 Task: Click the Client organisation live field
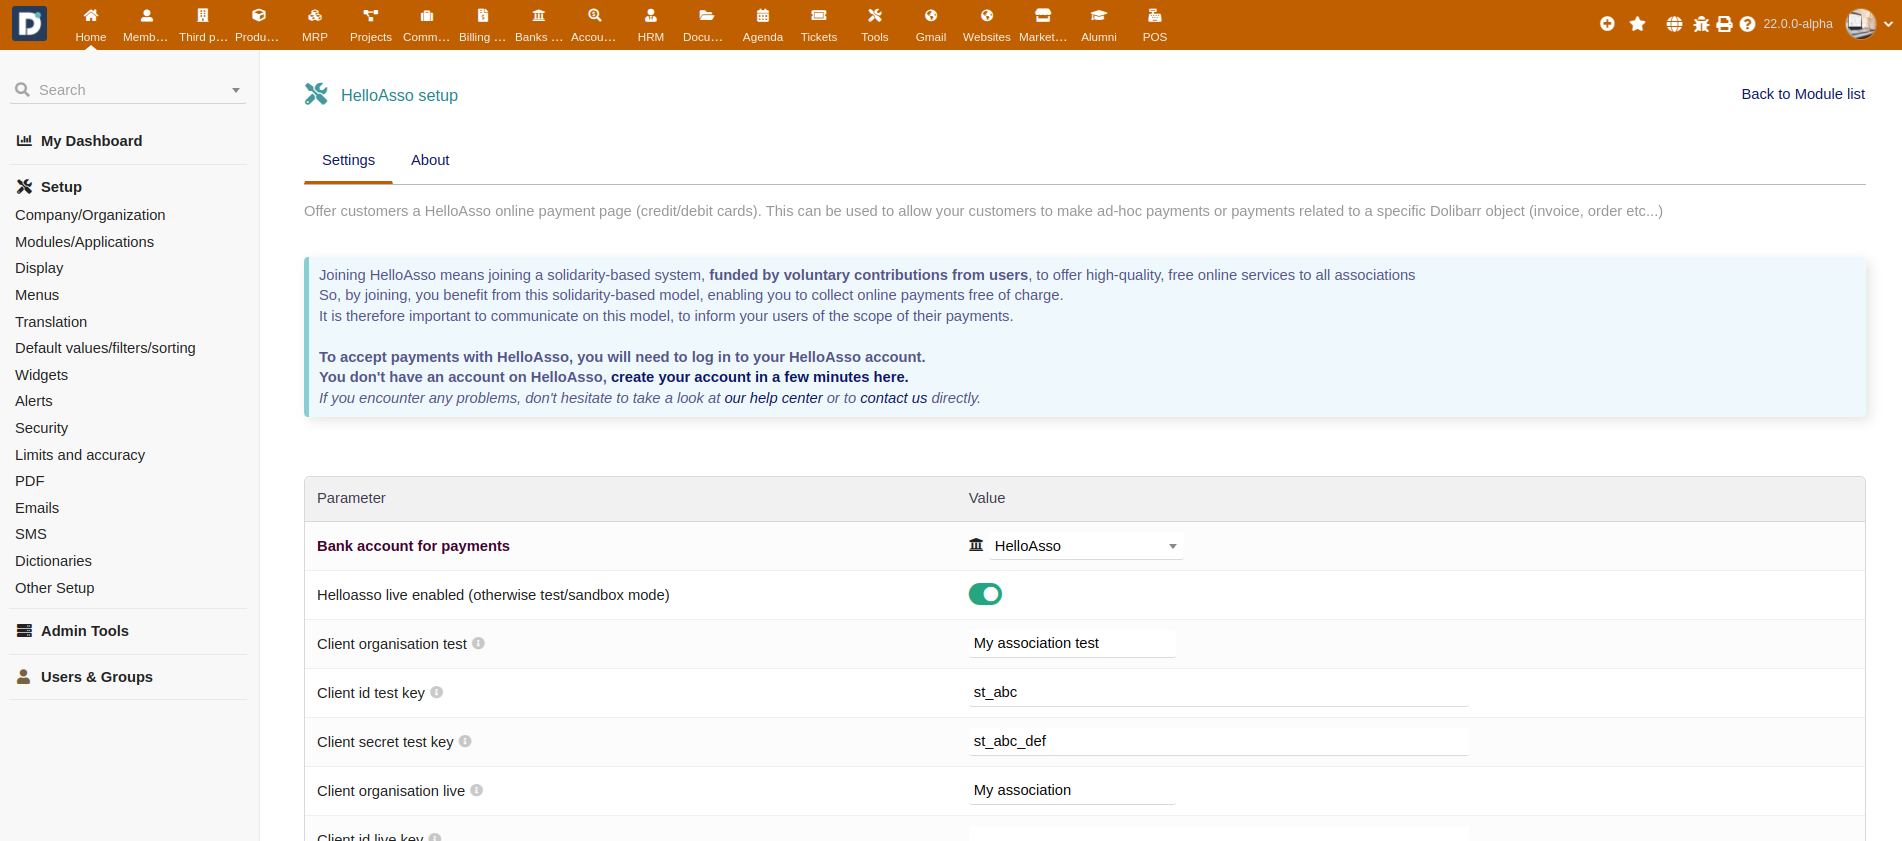pyautogui.click(x=1071, y=790)
